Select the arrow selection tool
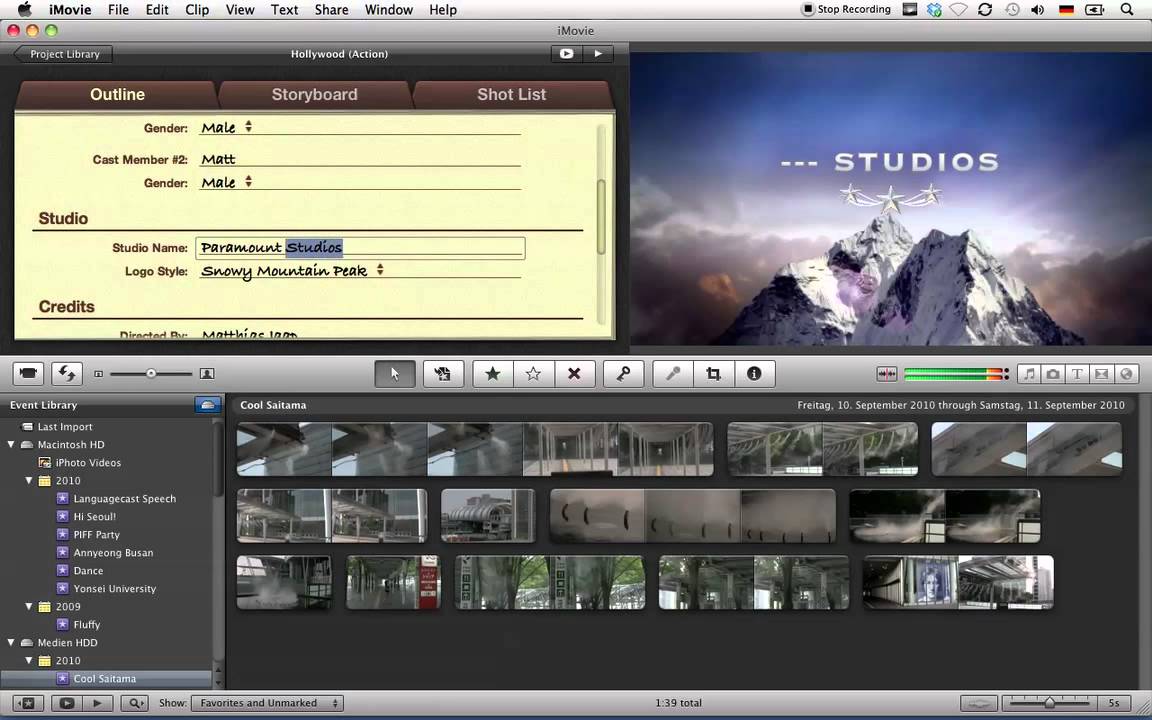 [x=395, y=374]
